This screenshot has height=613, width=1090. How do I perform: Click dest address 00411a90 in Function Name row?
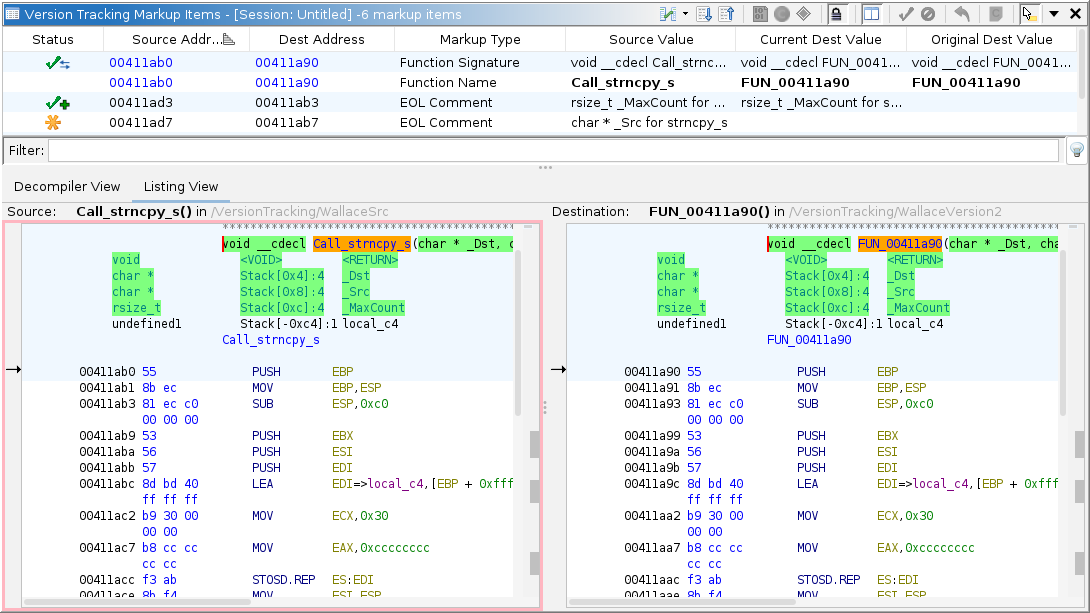(x=286, y=83)
